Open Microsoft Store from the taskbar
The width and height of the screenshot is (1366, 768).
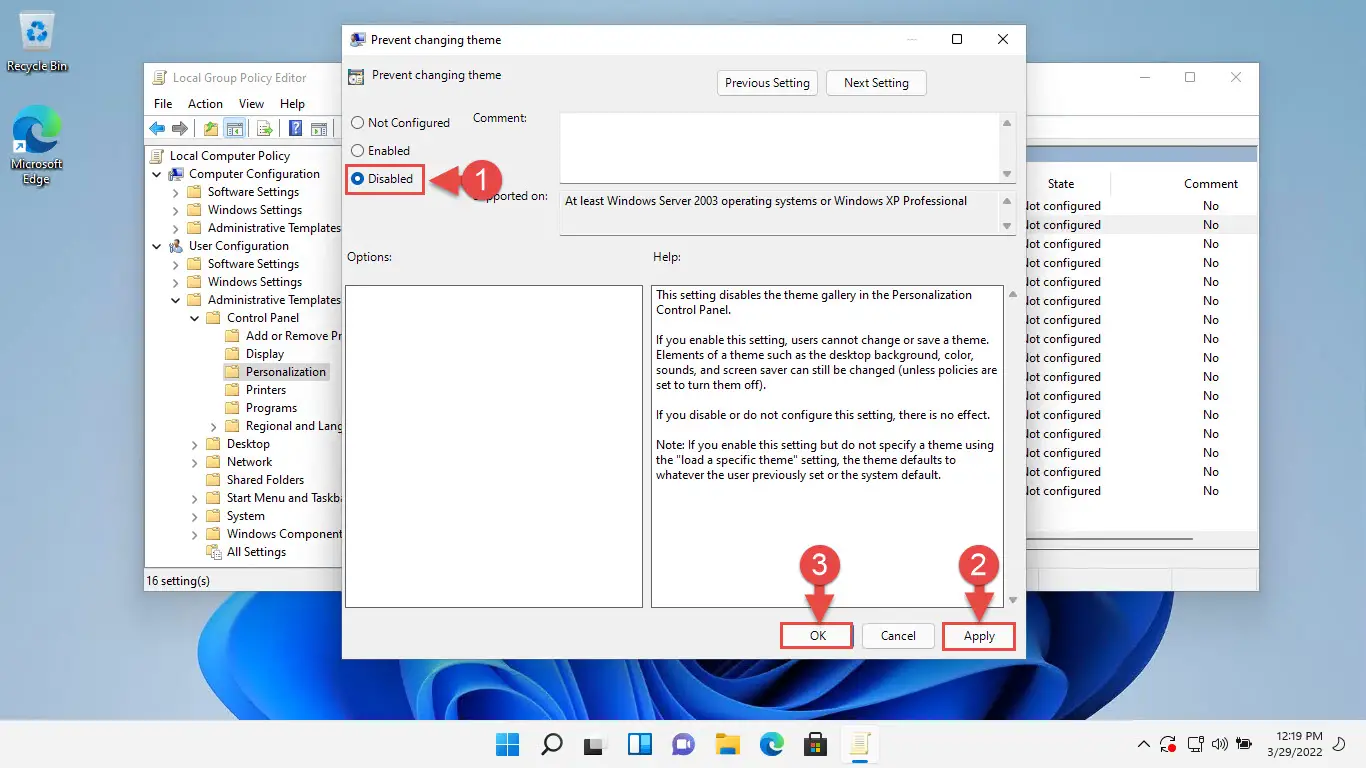(x=815, y=744)
